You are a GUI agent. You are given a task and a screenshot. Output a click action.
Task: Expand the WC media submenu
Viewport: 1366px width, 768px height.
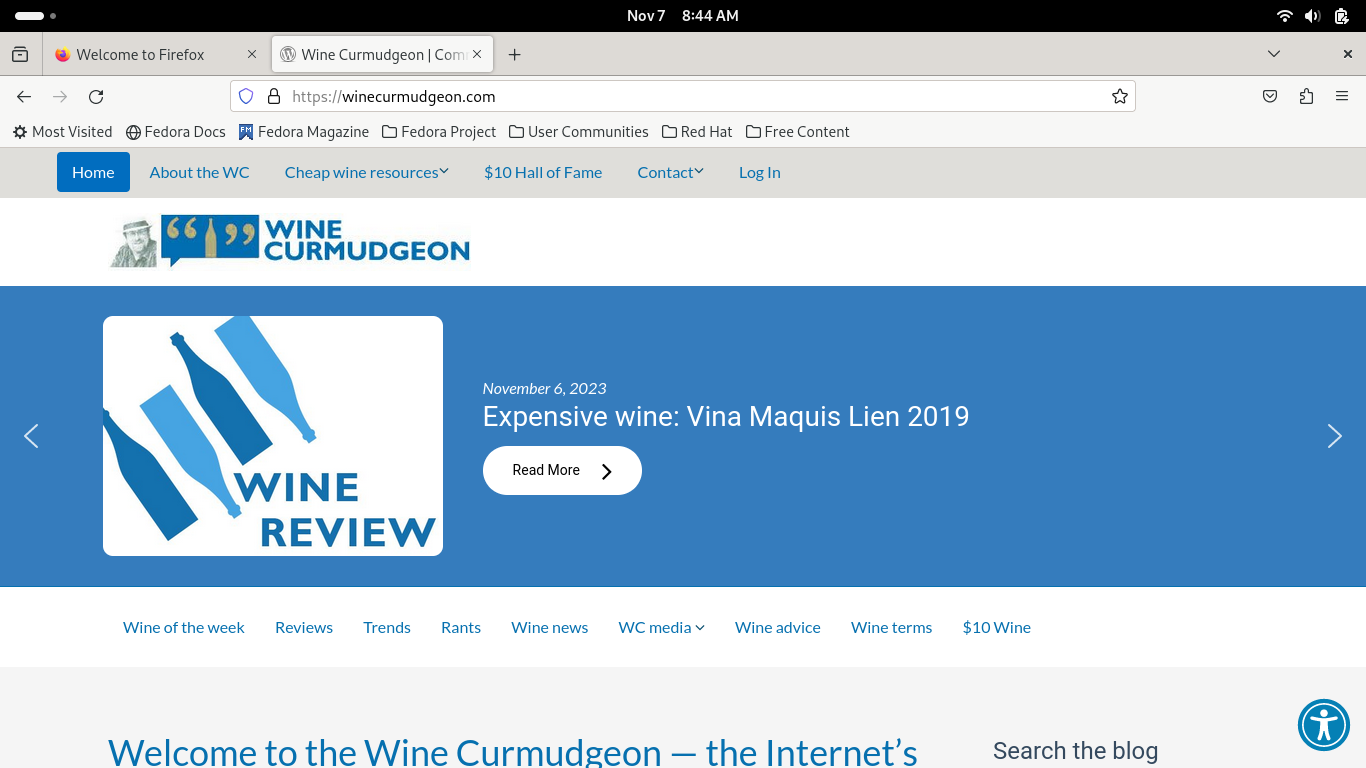click(661, 627)
